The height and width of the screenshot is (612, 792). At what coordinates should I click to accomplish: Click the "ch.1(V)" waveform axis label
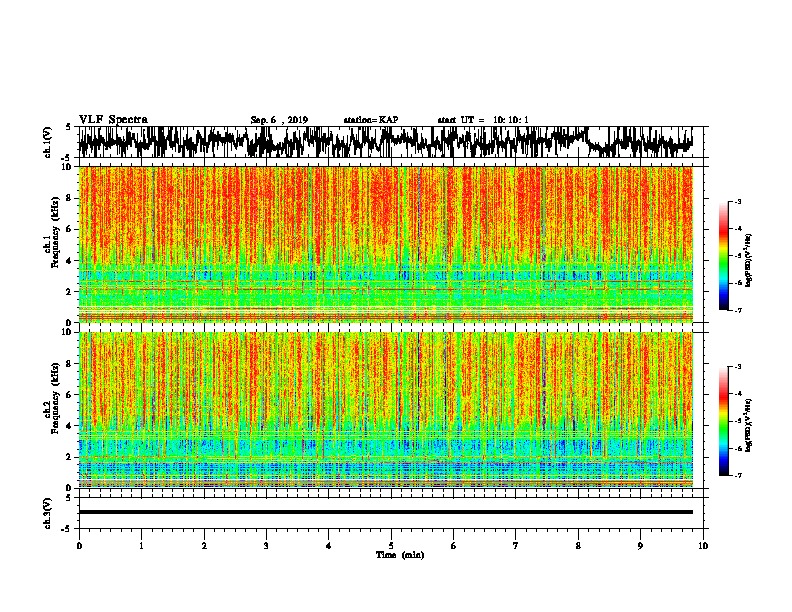(47, 142)
